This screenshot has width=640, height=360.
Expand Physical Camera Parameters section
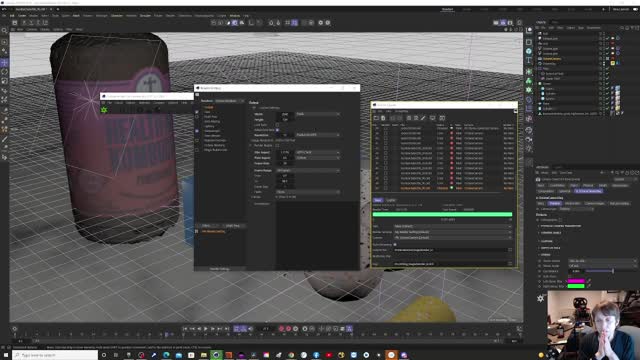pos(560,226)
